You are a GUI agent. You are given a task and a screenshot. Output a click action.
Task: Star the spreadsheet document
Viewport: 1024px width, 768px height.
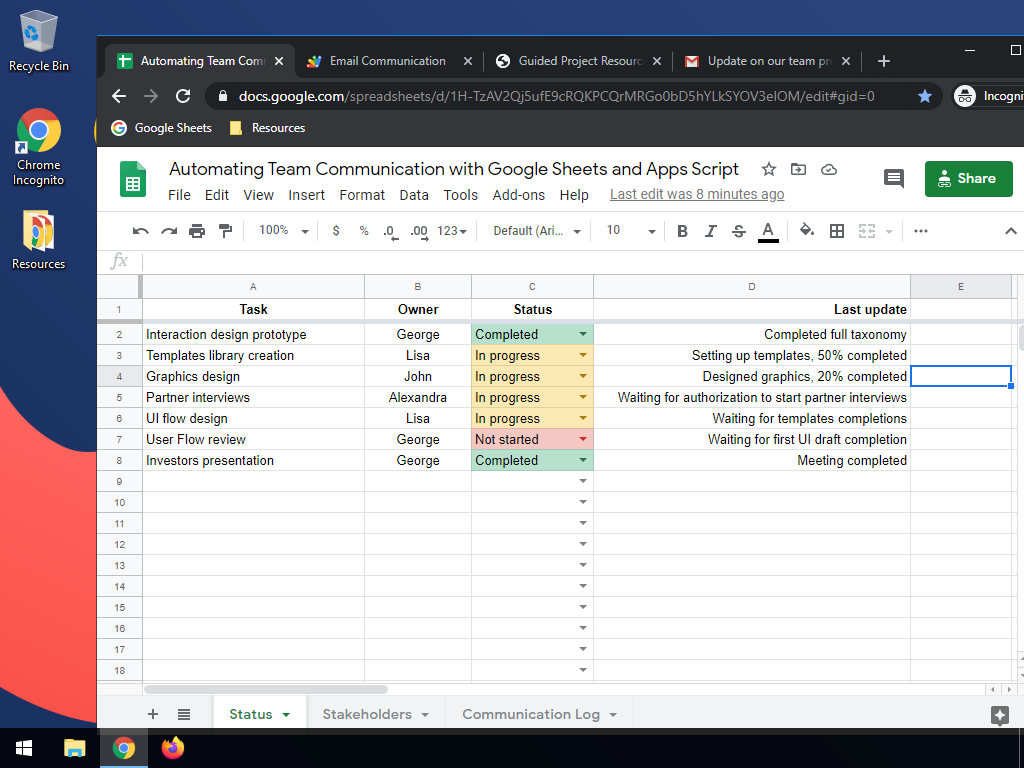tap(768, 169)
